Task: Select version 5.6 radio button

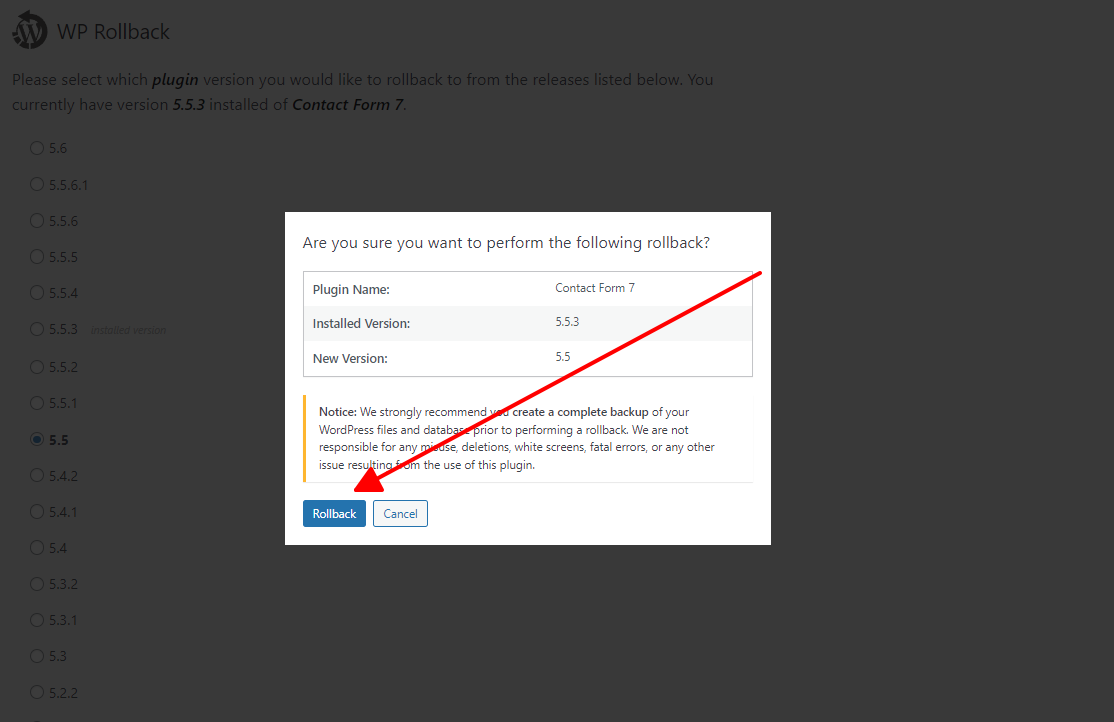Action: (x=37, y=148)
